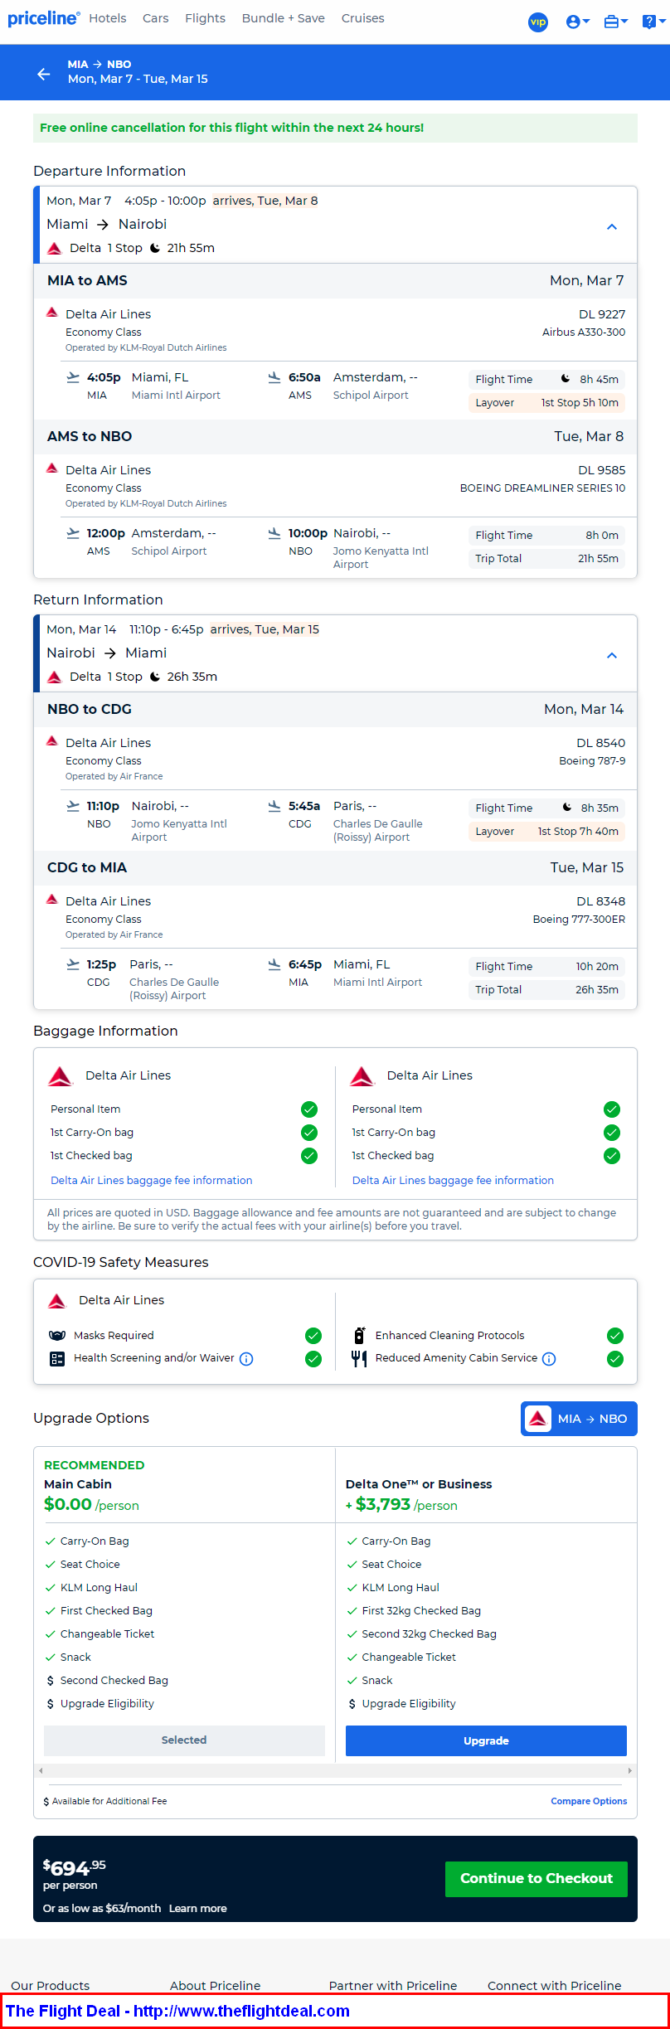
Task: Click the blue Upgrade button
Action: pos(486,1740)
